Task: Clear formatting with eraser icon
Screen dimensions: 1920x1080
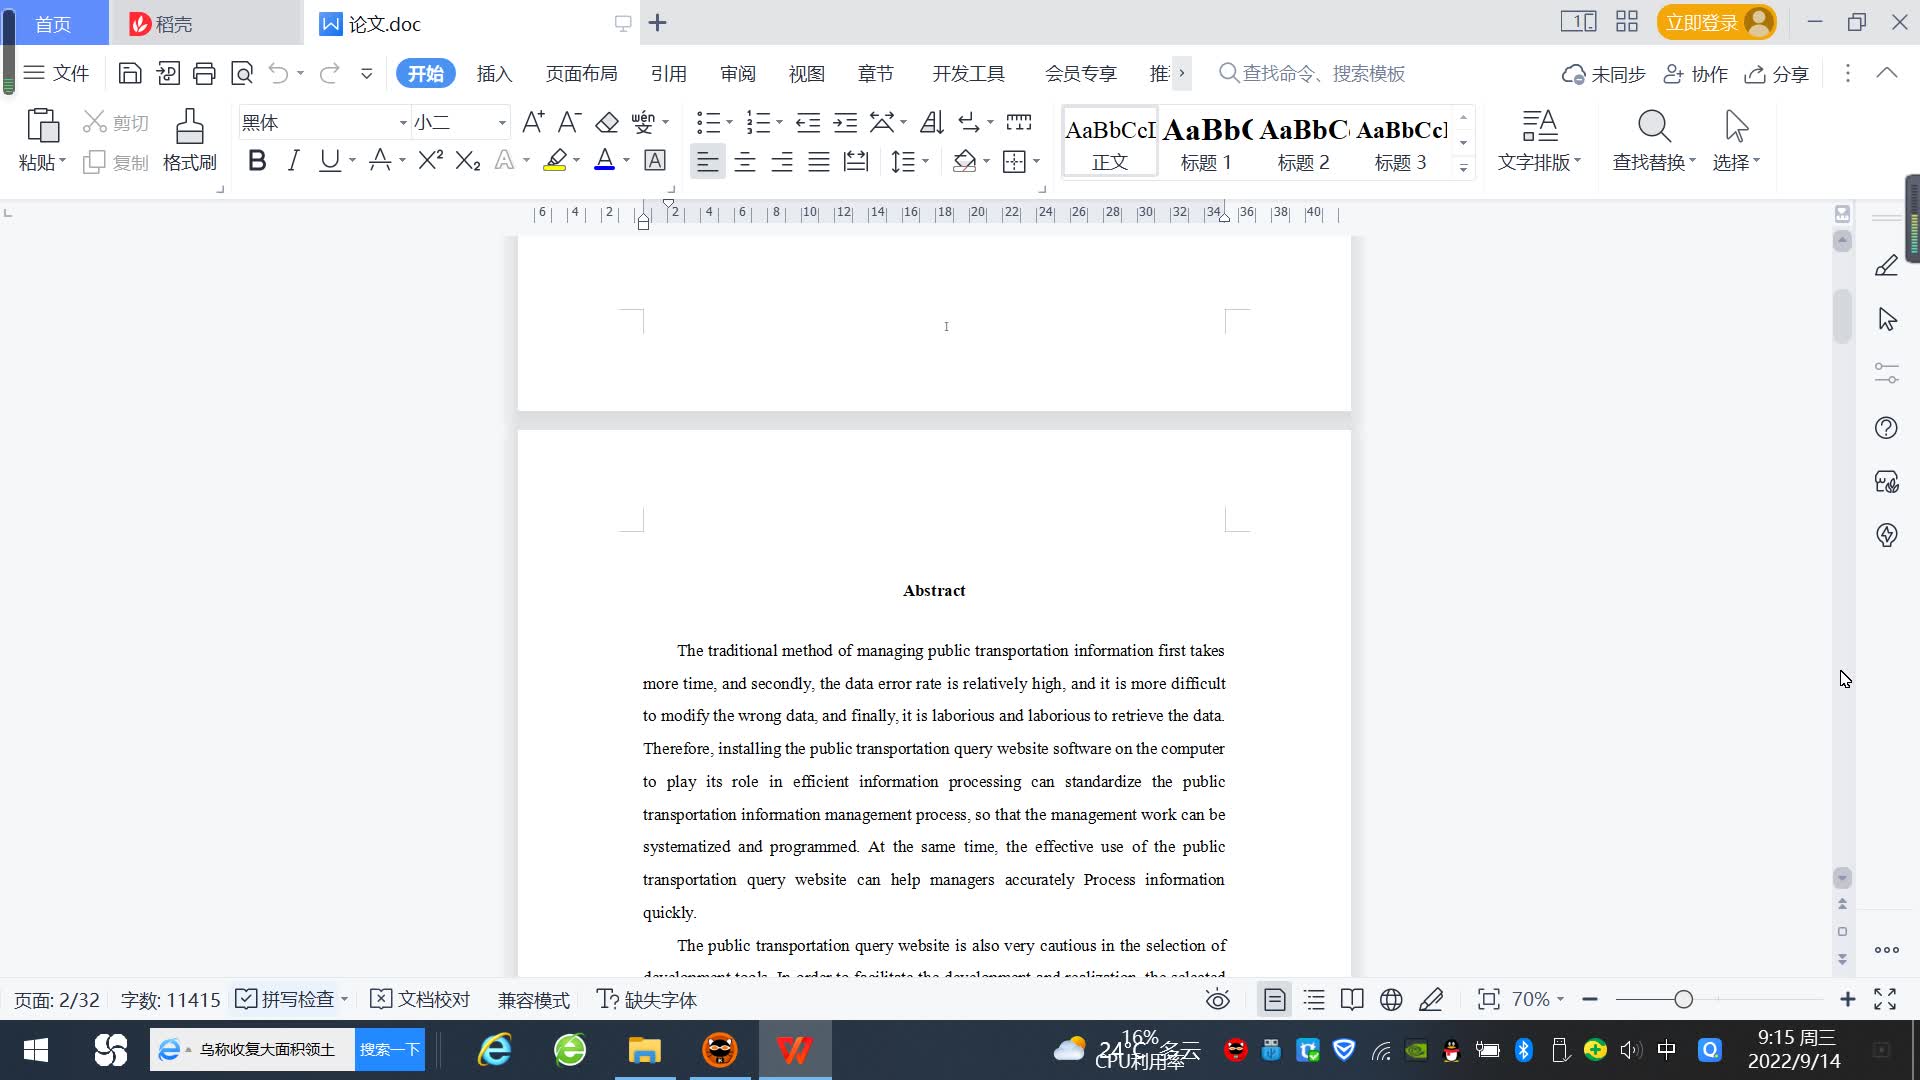Action: 606,122
